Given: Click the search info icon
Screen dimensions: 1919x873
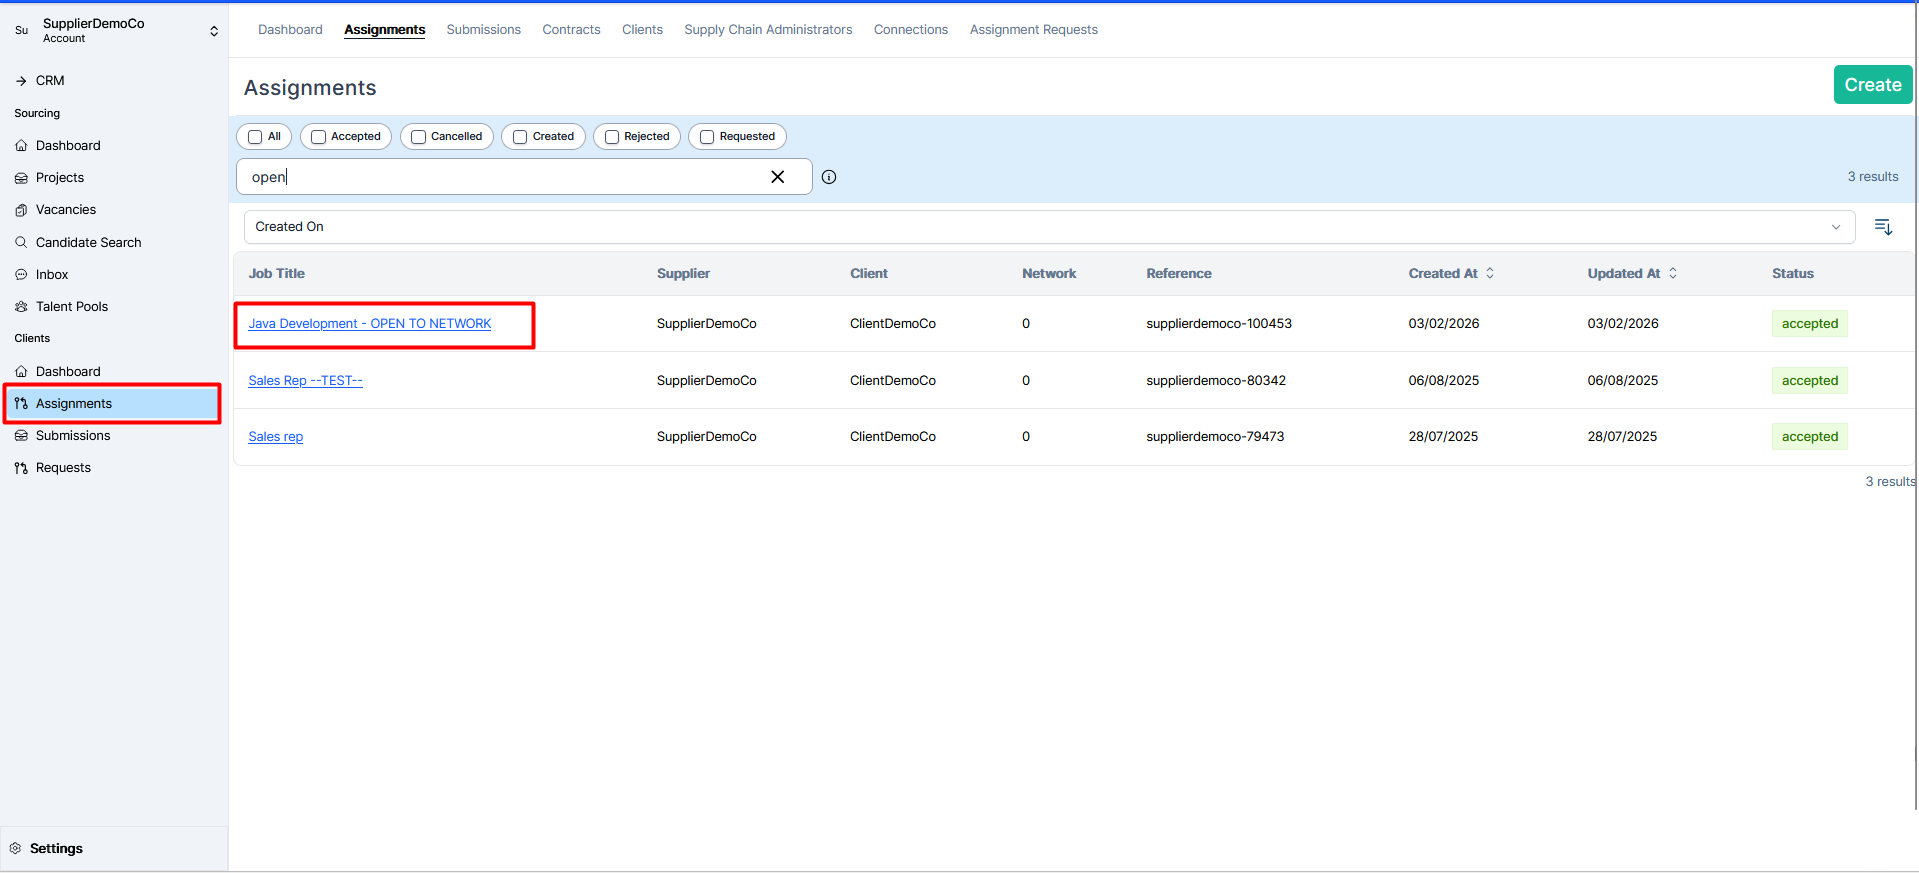Looking at the screenshot, I should click(x=829, y=177).
